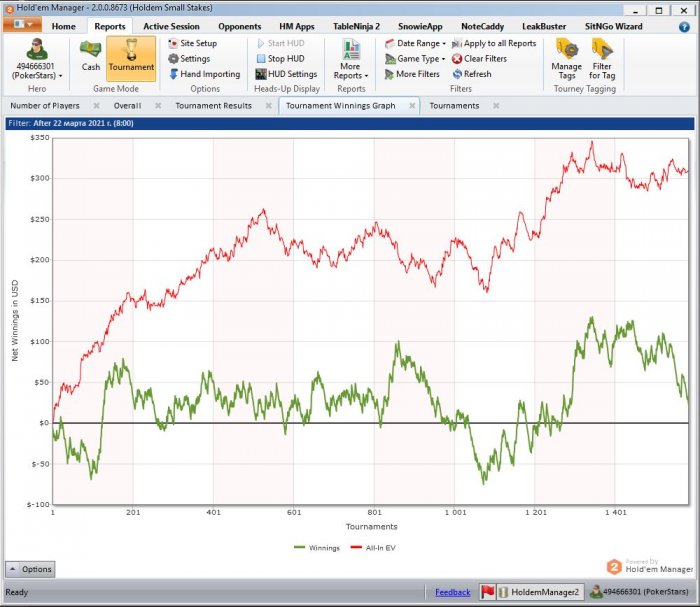This screenshot has height=607, width=700.
Task: Open Manage Tags
Action: (567, 59)
